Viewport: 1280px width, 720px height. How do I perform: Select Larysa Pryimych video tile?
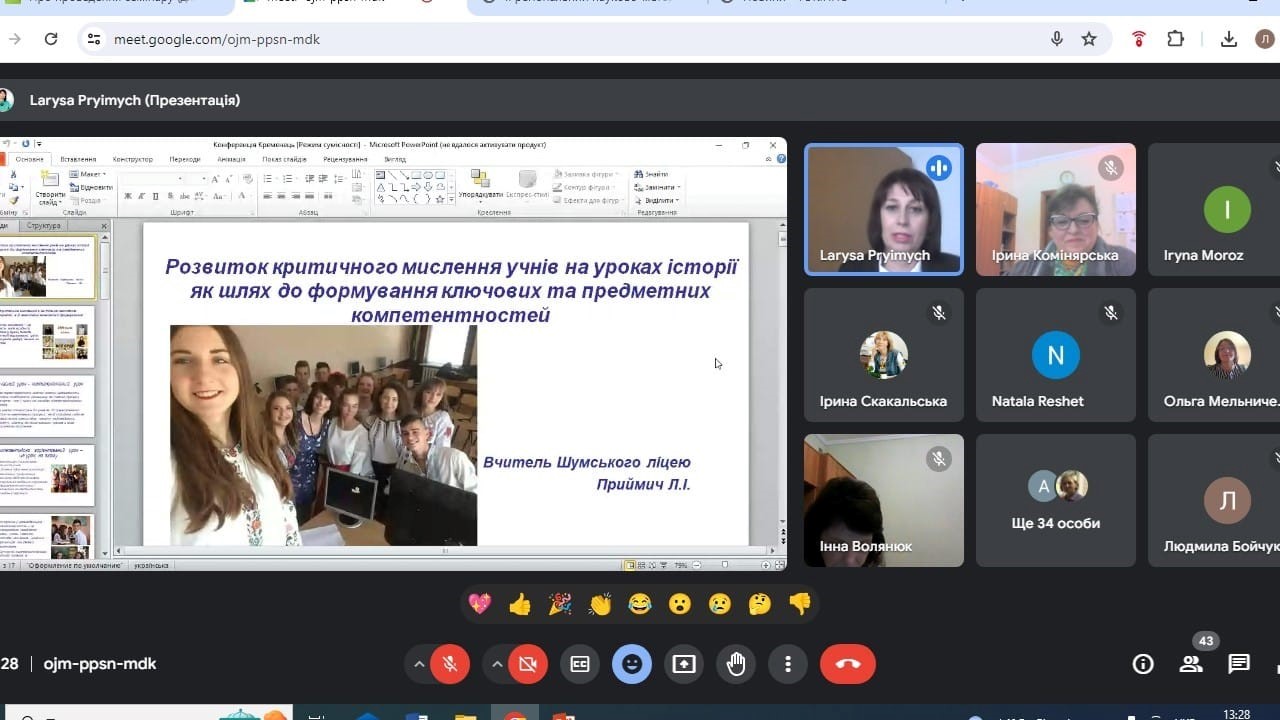pos(883,209)
